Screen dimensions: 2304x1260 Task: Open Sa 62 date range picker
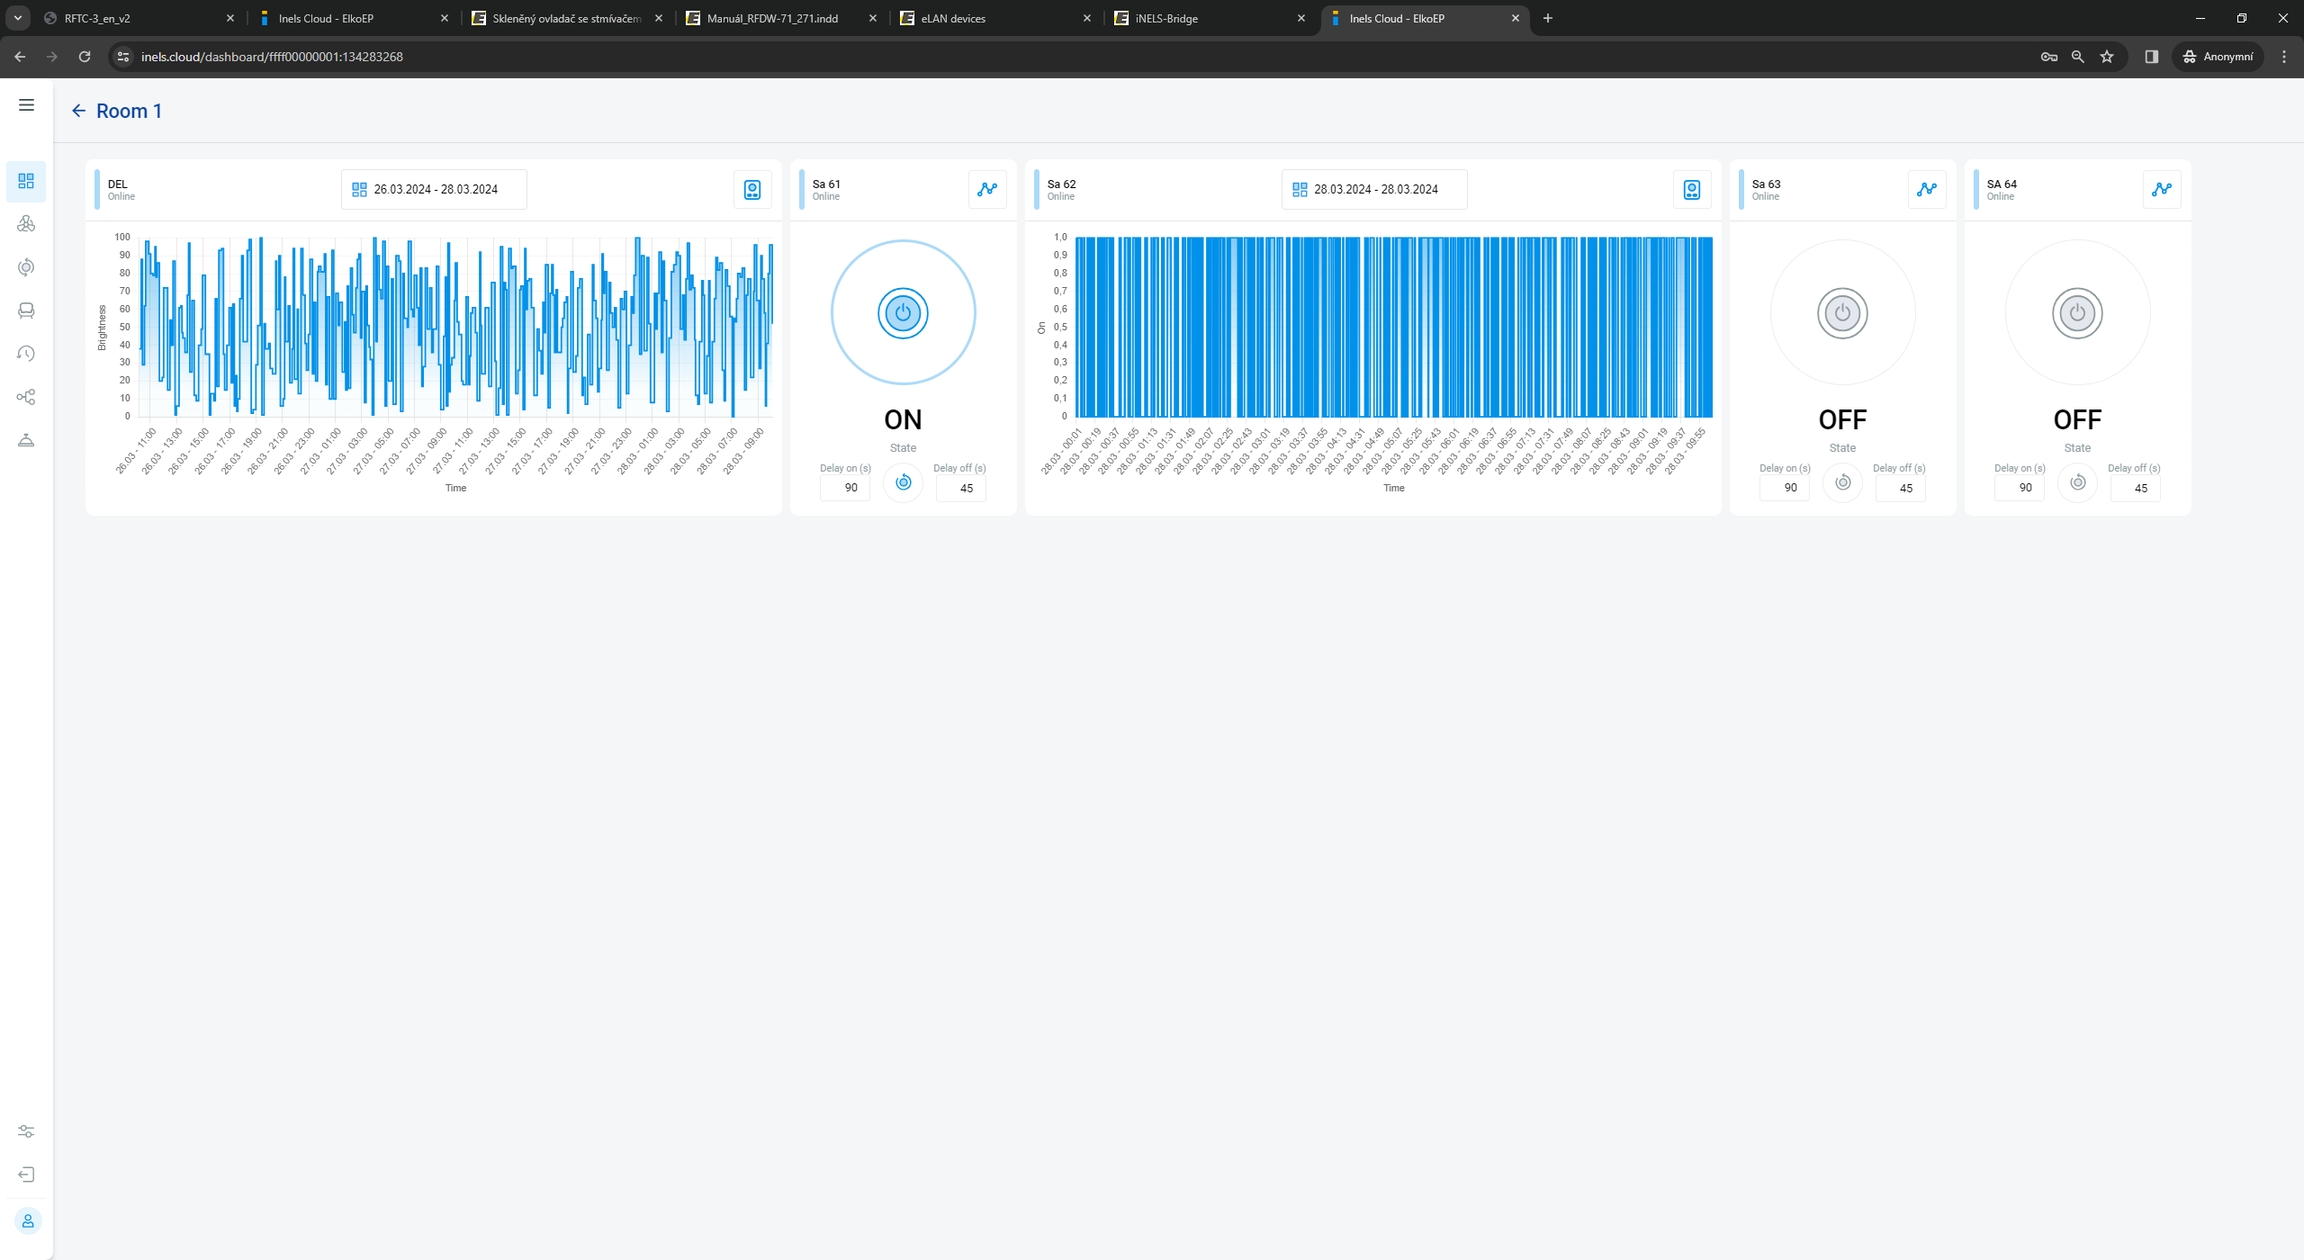pos(1374,189)
